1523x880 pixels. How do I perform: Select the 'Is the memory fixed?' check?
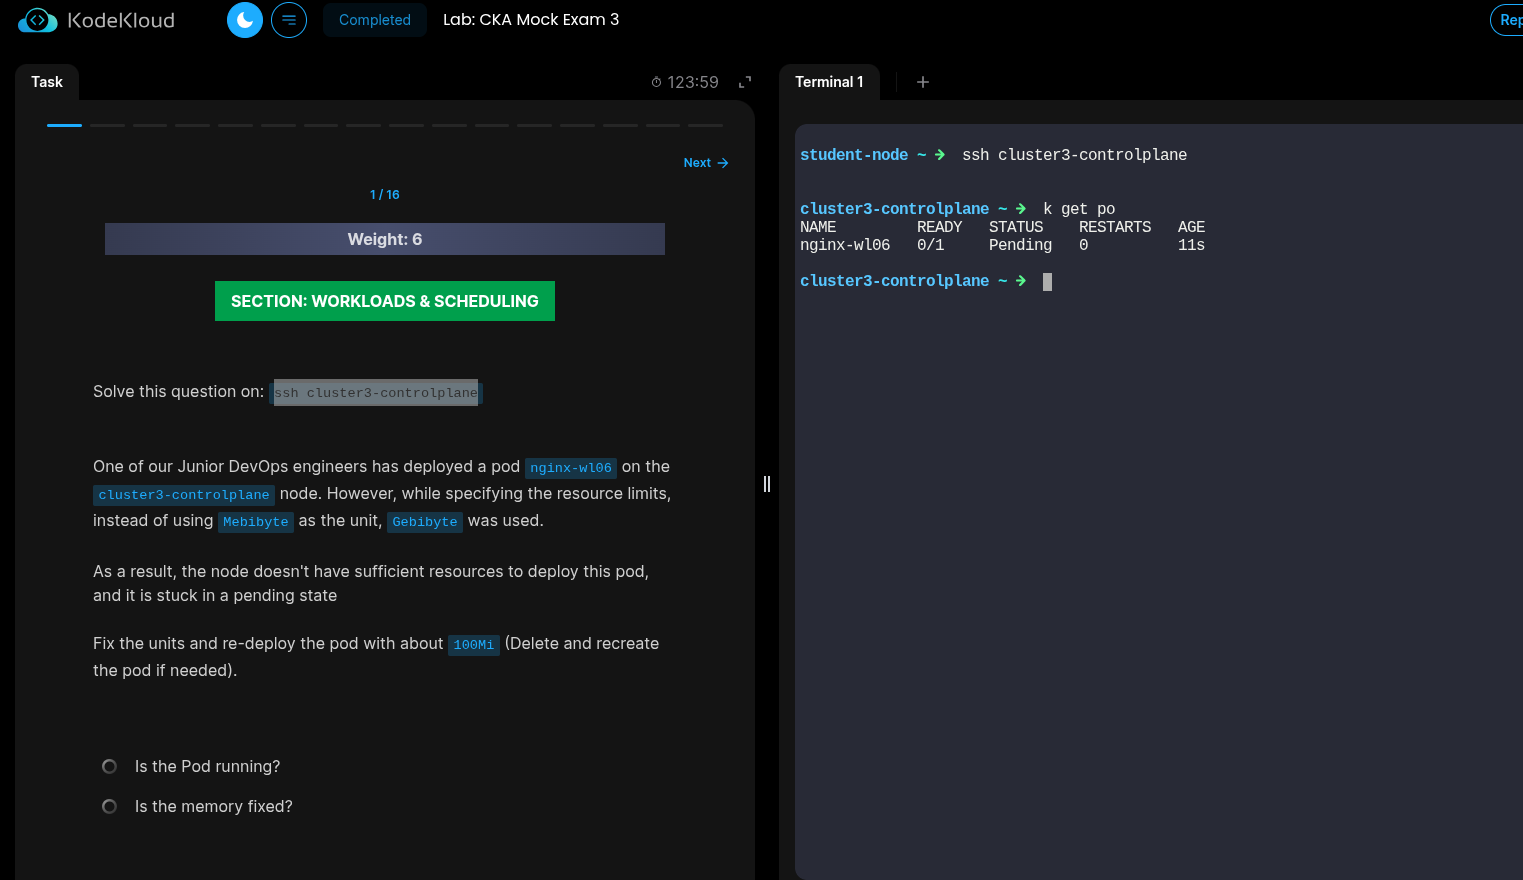[110, 807]
